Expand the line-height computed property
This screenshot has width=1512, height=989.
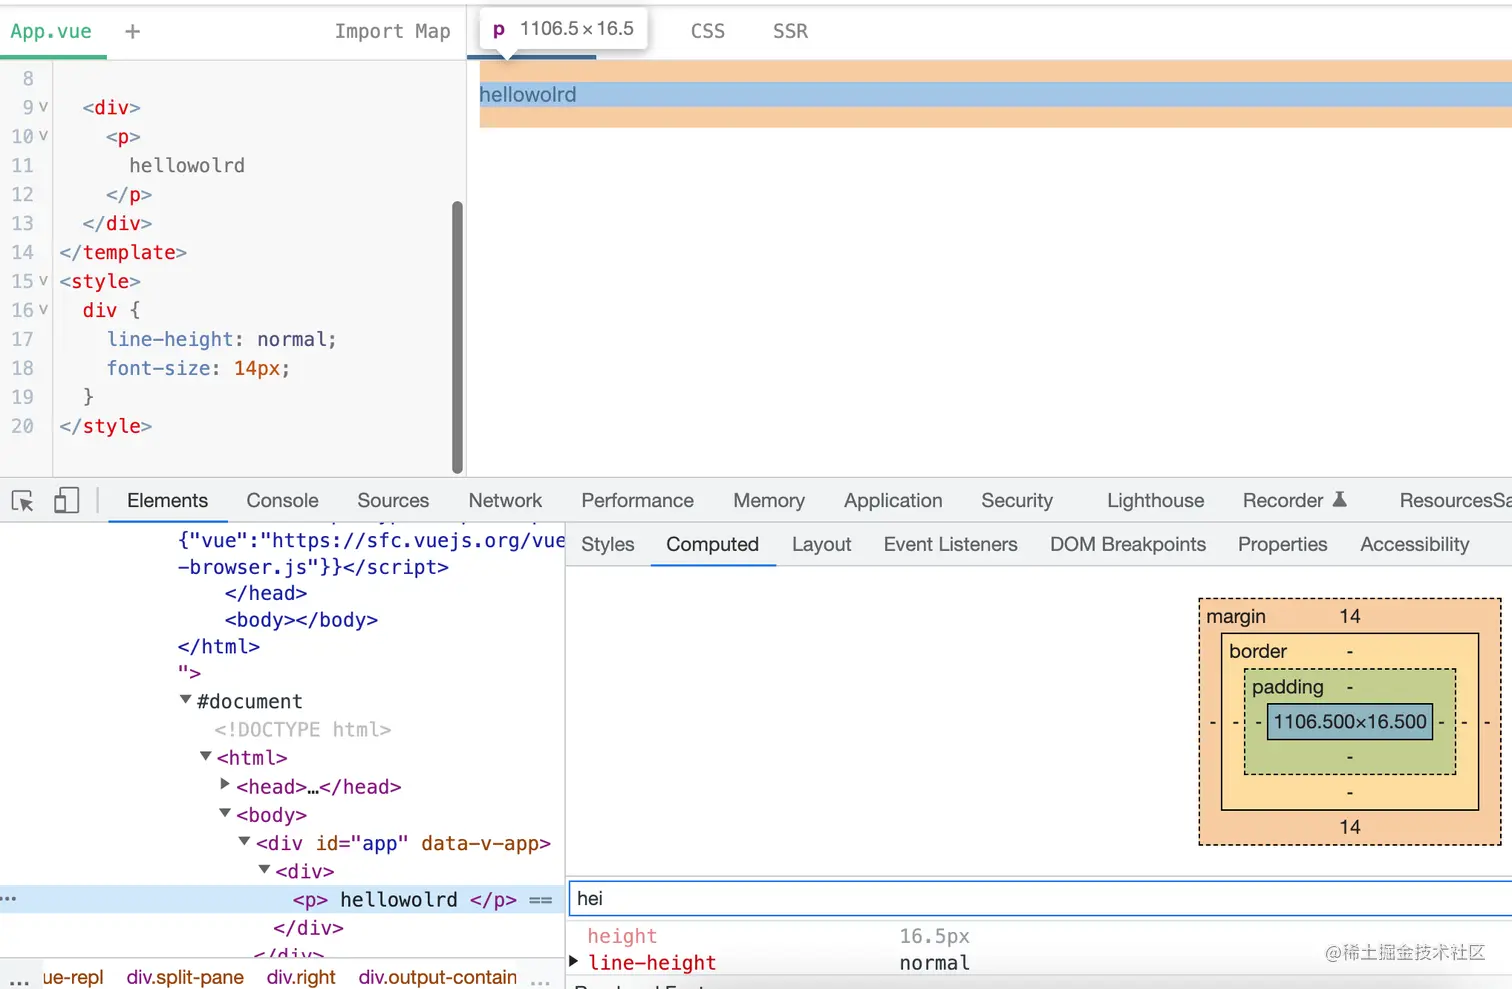pos(574,961)
